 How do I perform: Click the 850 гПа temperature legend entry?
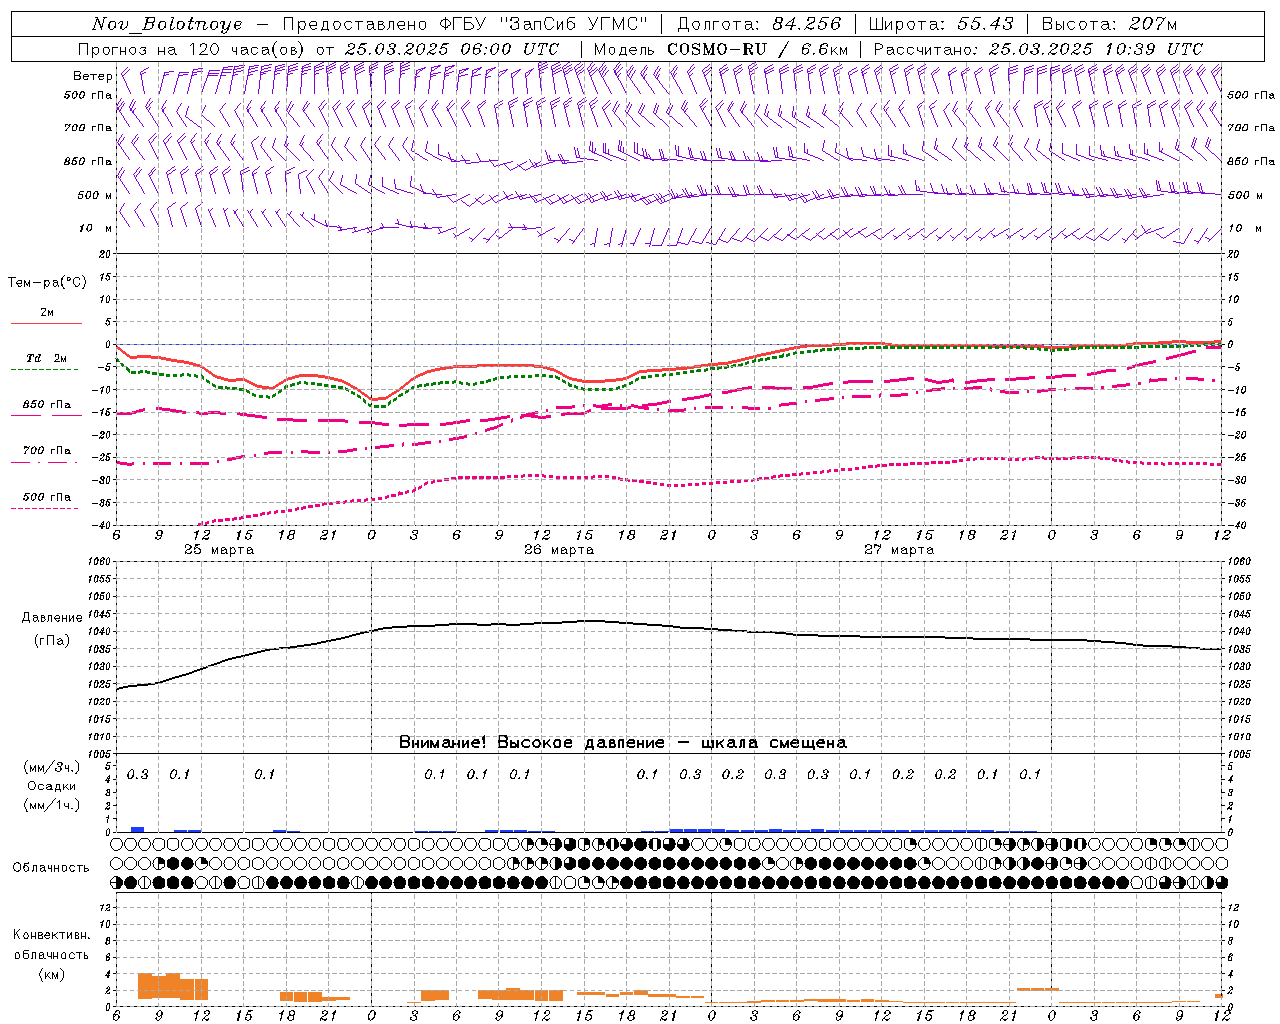pos(46,408)
